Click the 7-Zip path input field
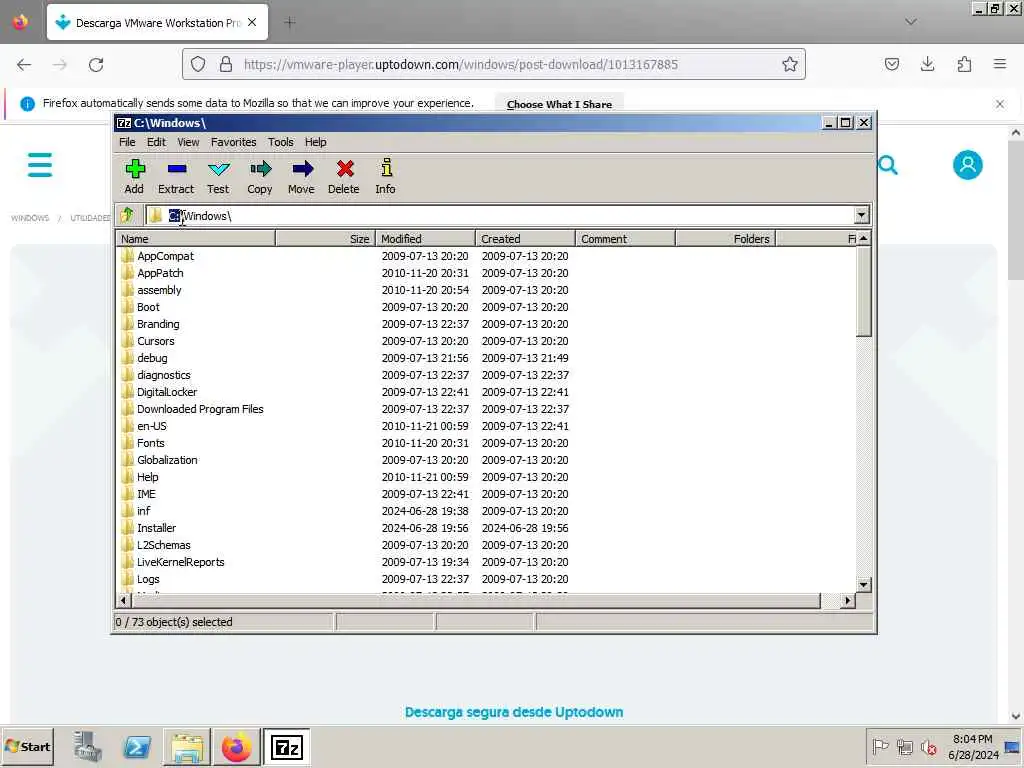Image resolution: width=1024 pixels, height=768 pixels. pyautogui.click(x=500, y=216)
